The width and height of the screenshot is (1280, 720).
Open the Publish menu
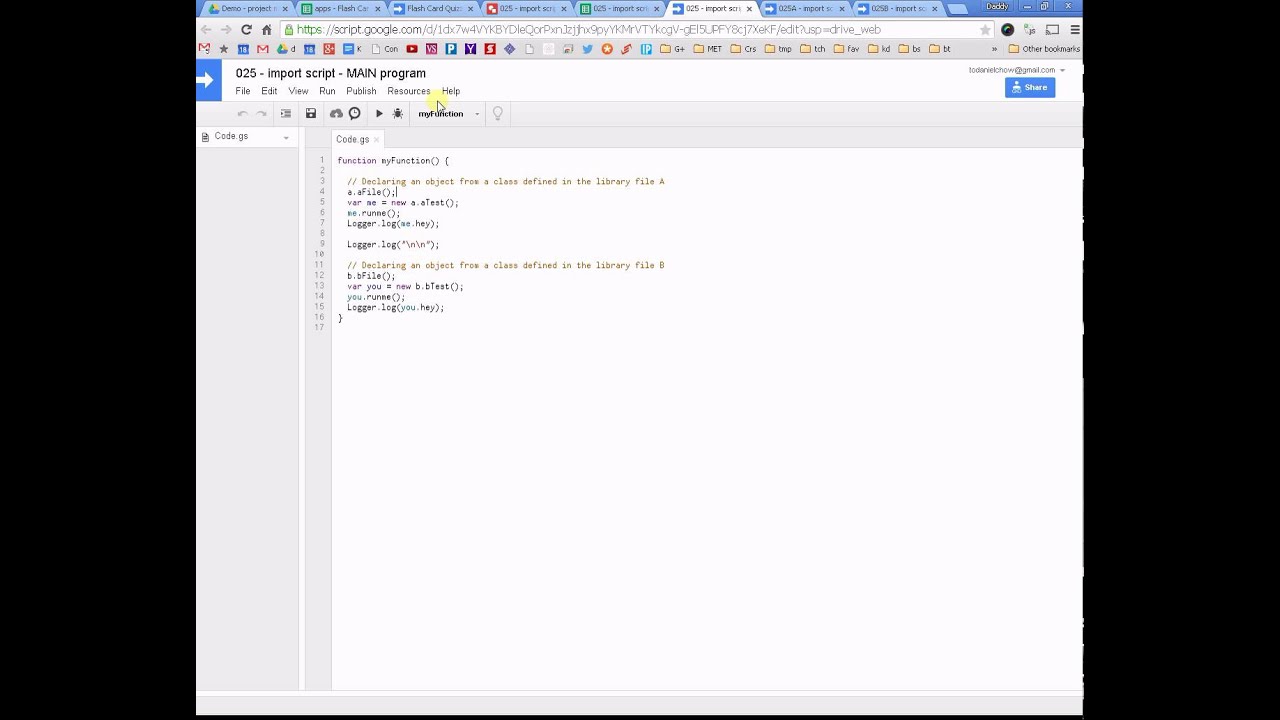click(361, 91)
